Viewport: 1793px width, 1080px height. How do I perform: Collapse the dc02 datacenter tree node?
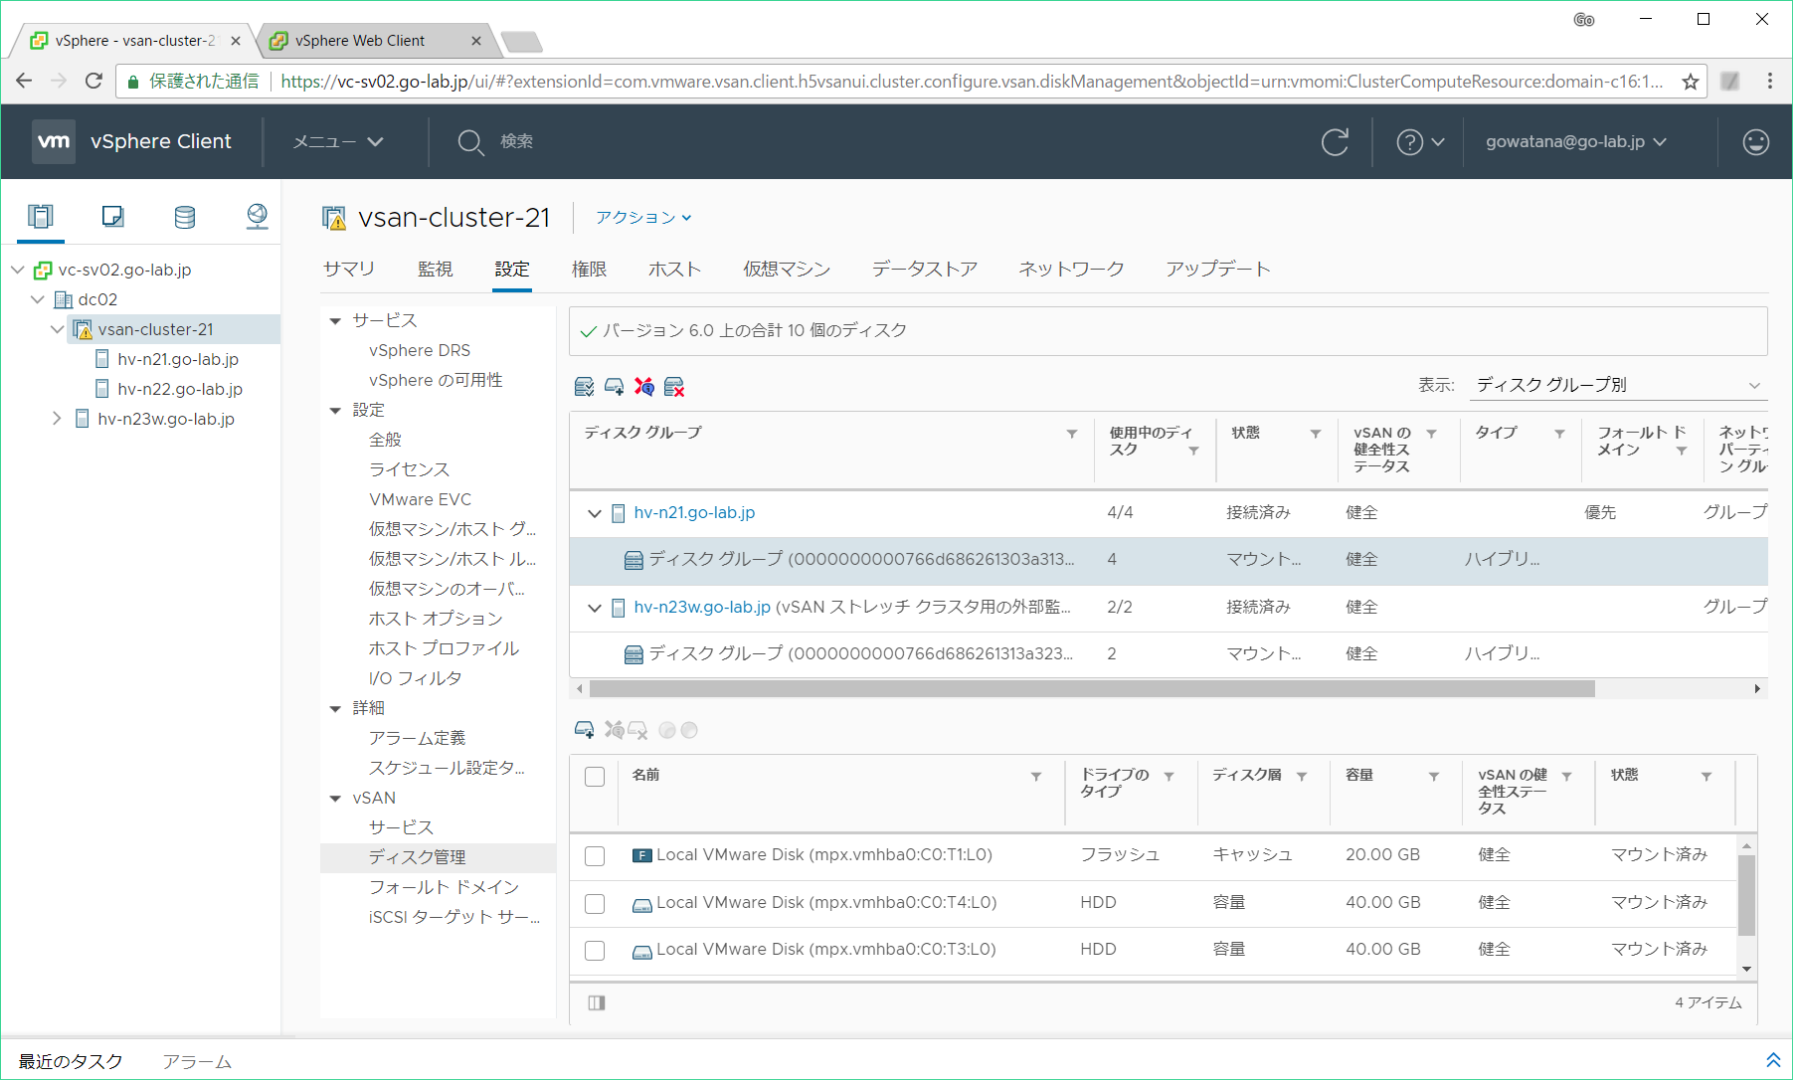pos(38,300)
